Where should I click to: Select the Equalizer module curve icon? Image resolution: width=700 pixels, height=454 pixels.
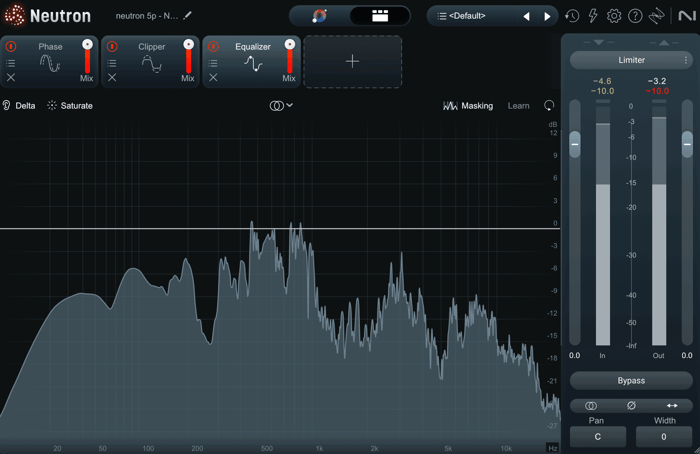[253, 64]
